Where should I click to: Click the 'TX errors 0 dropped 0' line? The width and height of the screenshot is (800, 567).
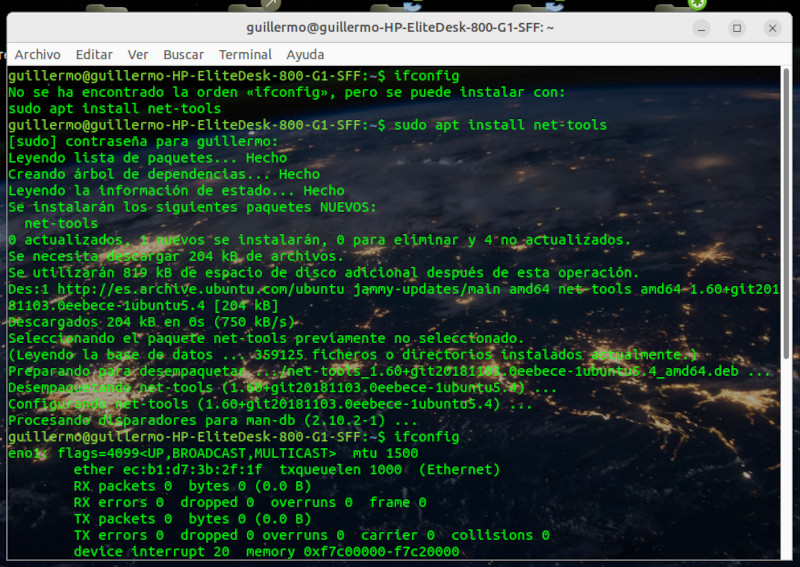pos(311,535)
